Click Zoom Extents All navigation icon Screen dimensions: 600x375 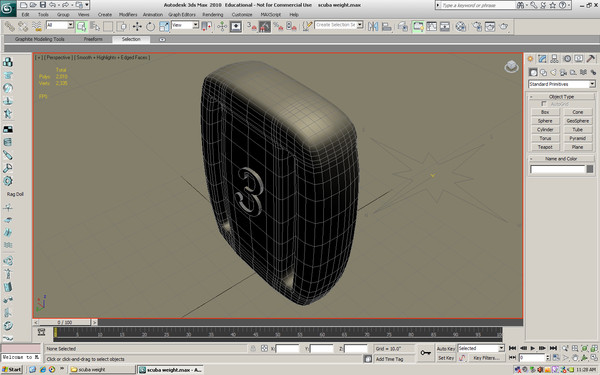(594, 348)
